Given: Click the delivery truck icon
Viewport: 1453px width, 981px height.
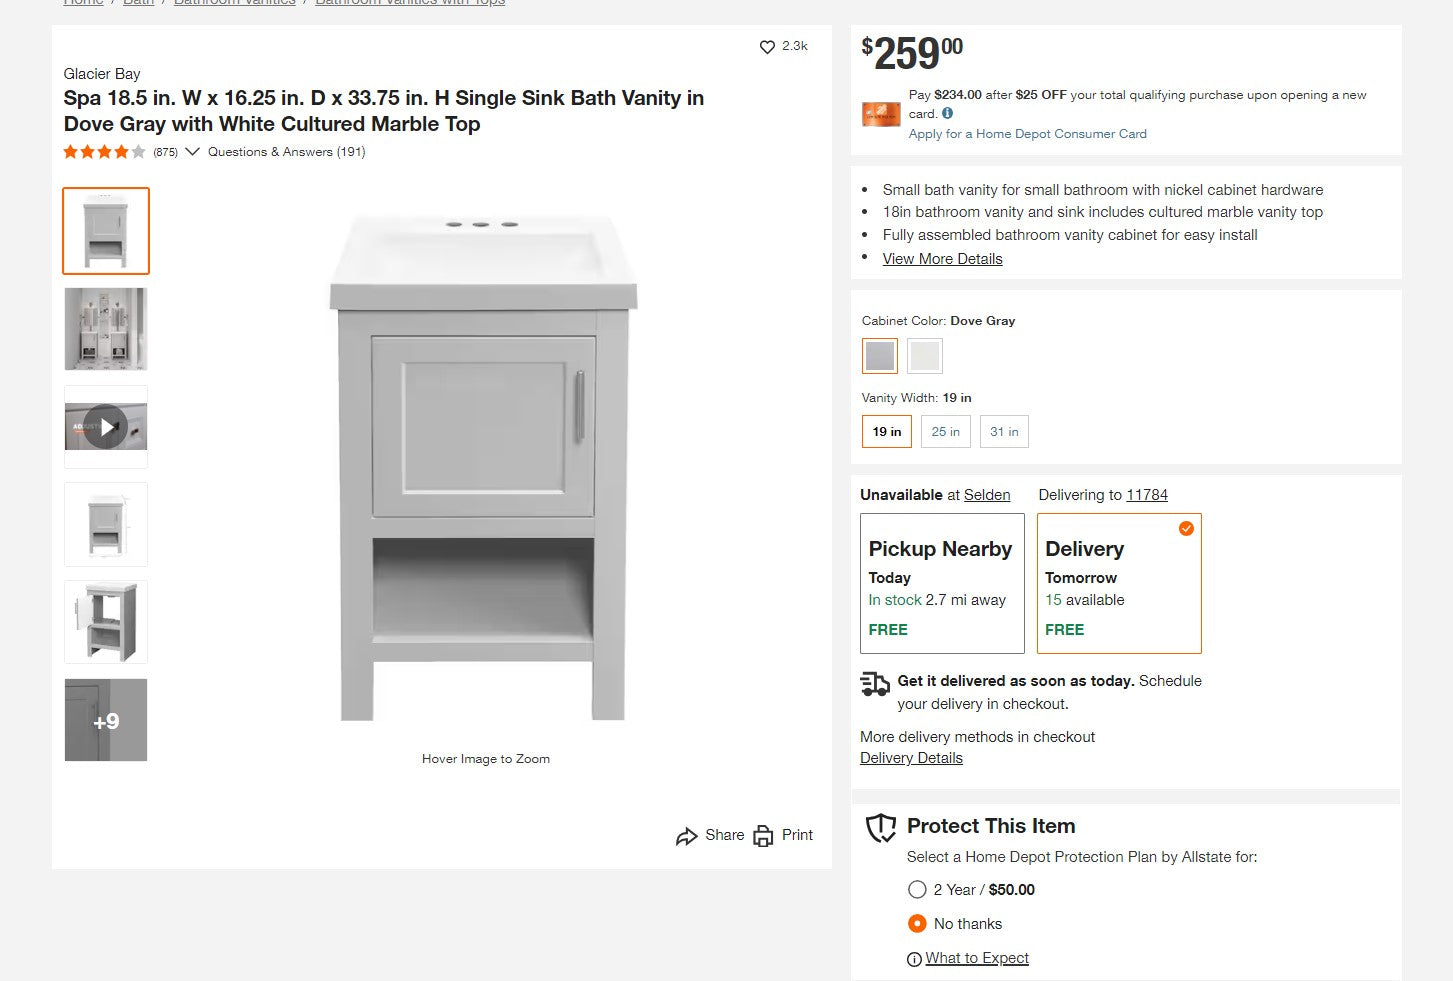Looking at the screenshot, I should [x=875, y=683].
